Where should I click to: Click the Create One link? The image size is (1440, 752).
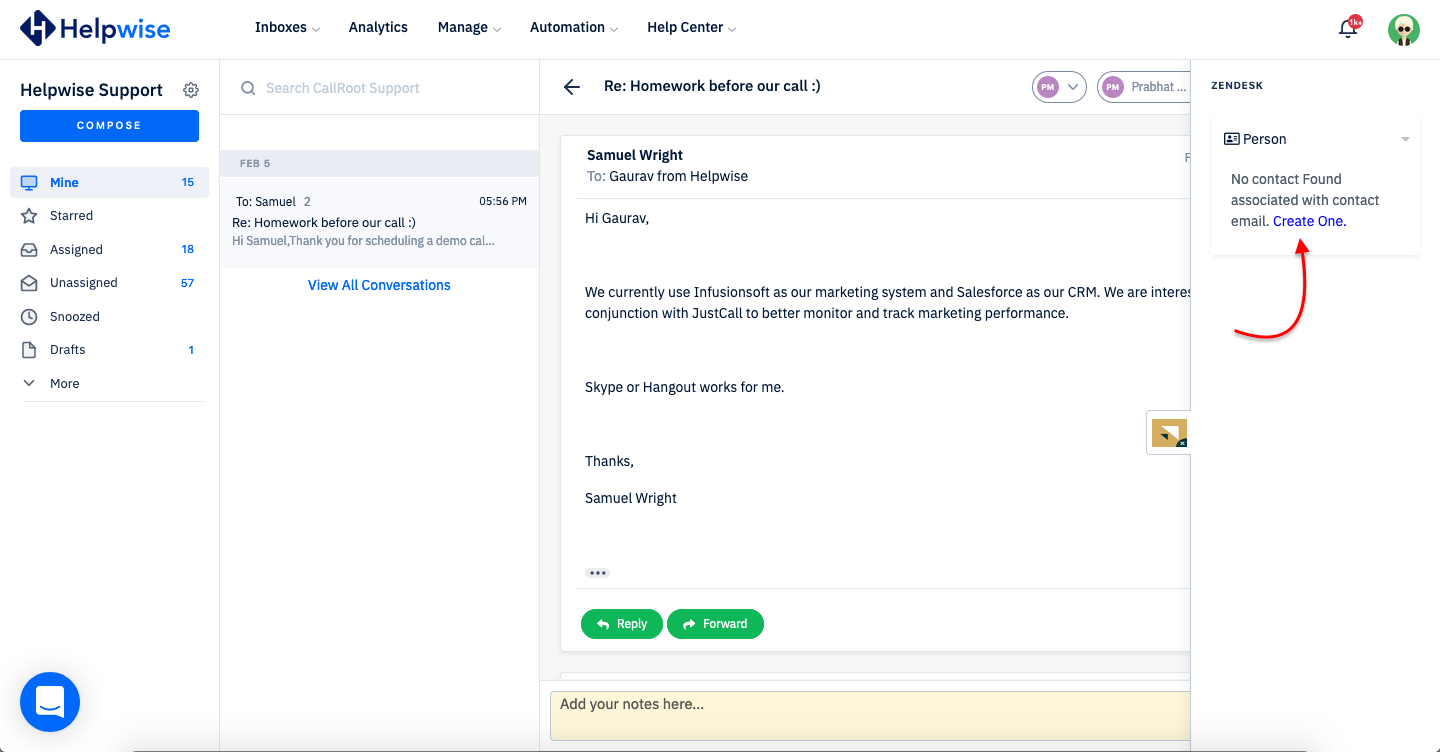(1309, 221)
